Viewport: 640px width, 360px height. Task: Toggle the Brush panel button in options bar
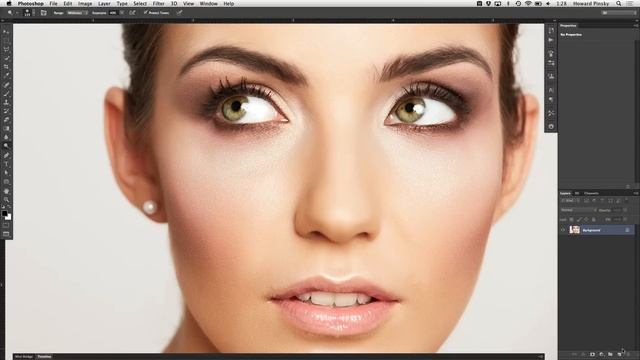(43, 13)
